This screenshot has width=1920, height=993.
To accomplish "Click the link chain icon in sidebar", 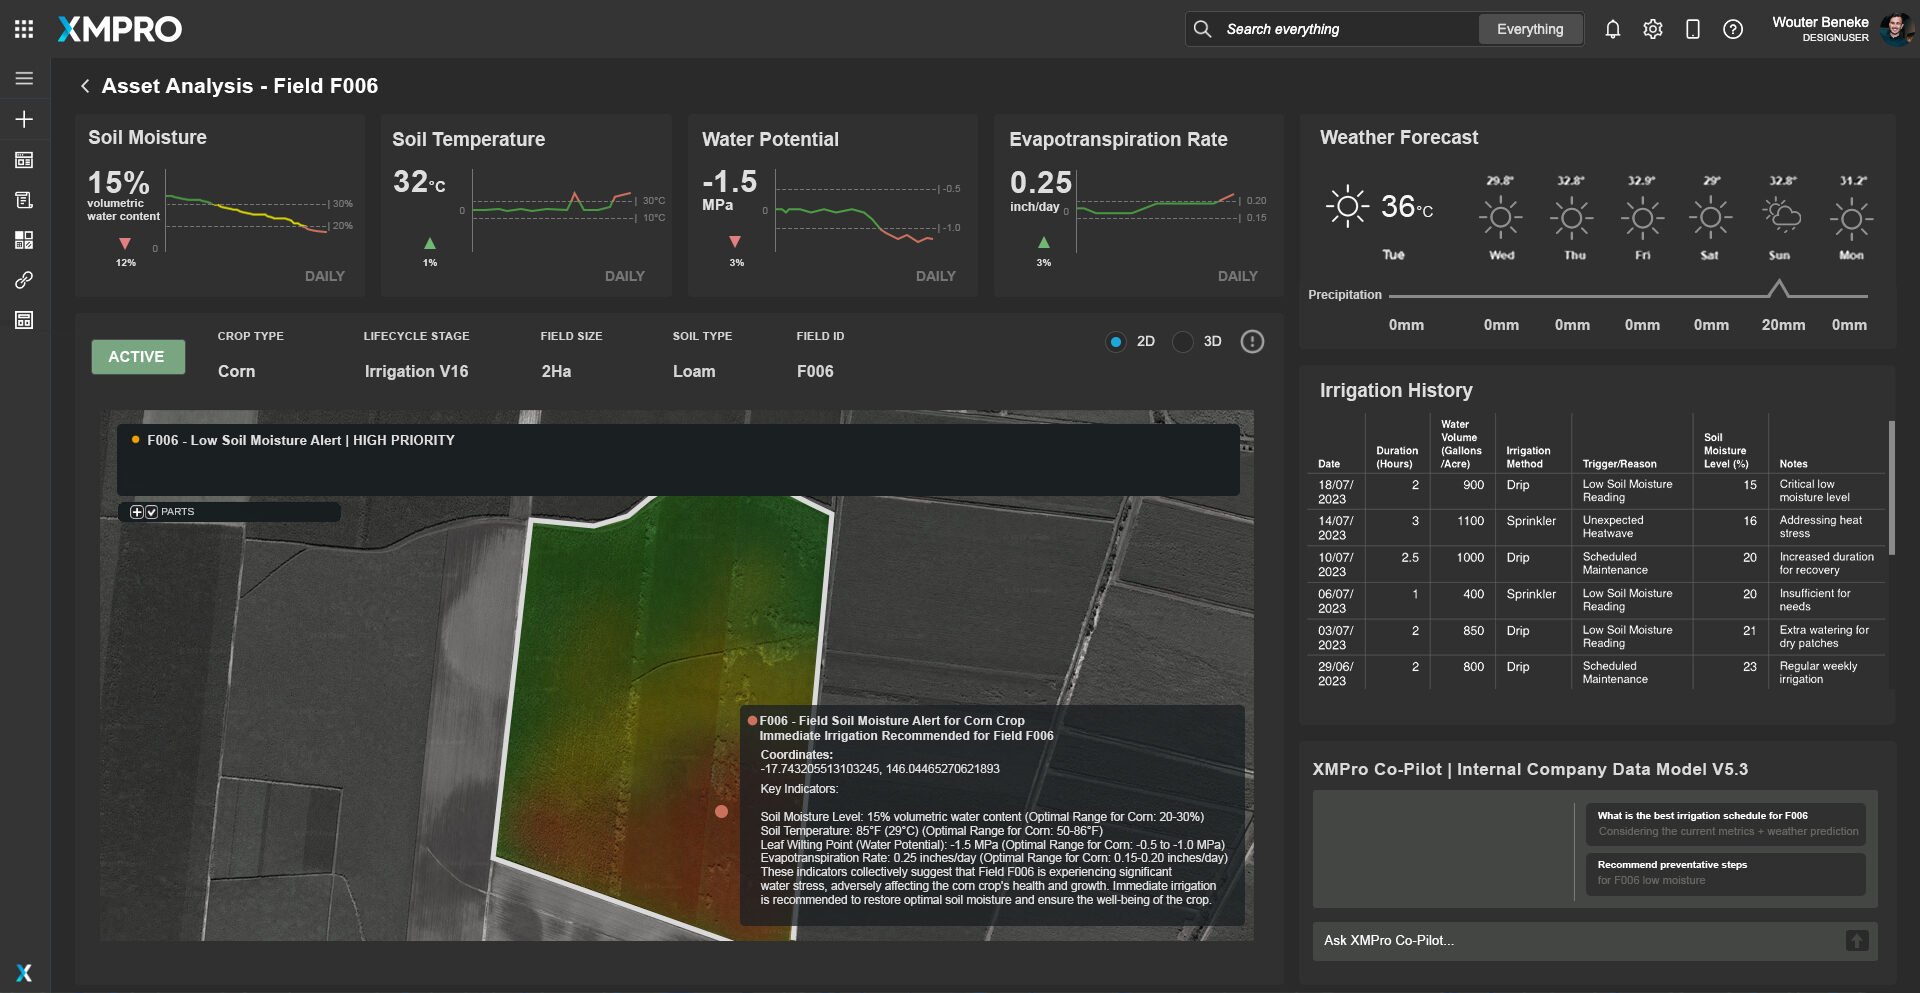I will click(24, 280).
